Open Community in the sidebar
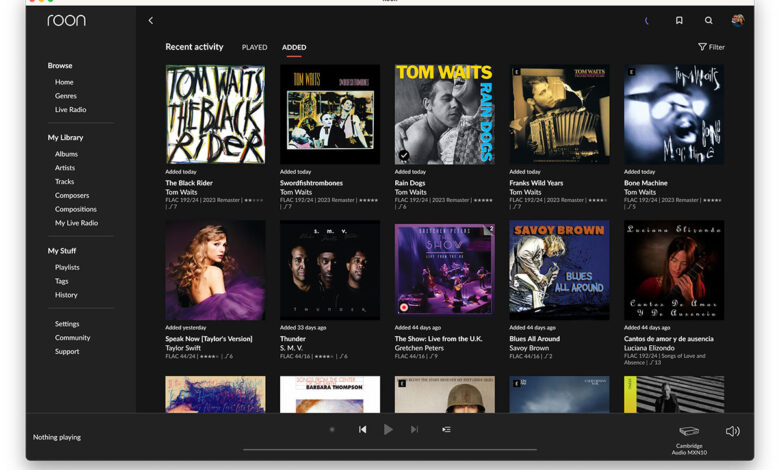The width and height of the screenshot is (780, 470). coord(73,338)
